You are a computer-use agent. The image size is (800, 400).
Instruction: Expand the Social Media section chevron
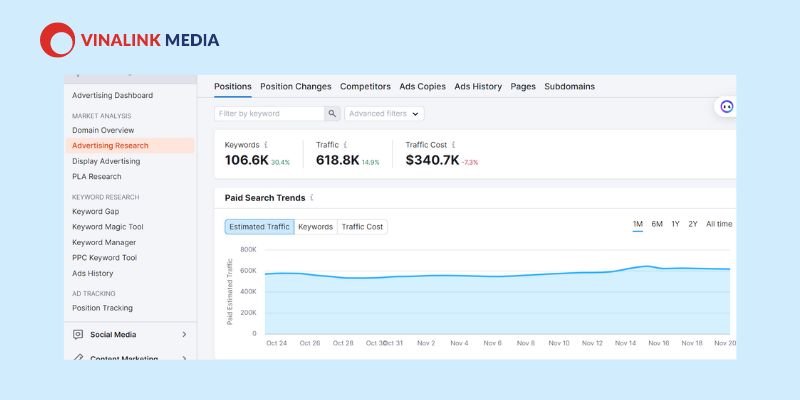(184, 335)
